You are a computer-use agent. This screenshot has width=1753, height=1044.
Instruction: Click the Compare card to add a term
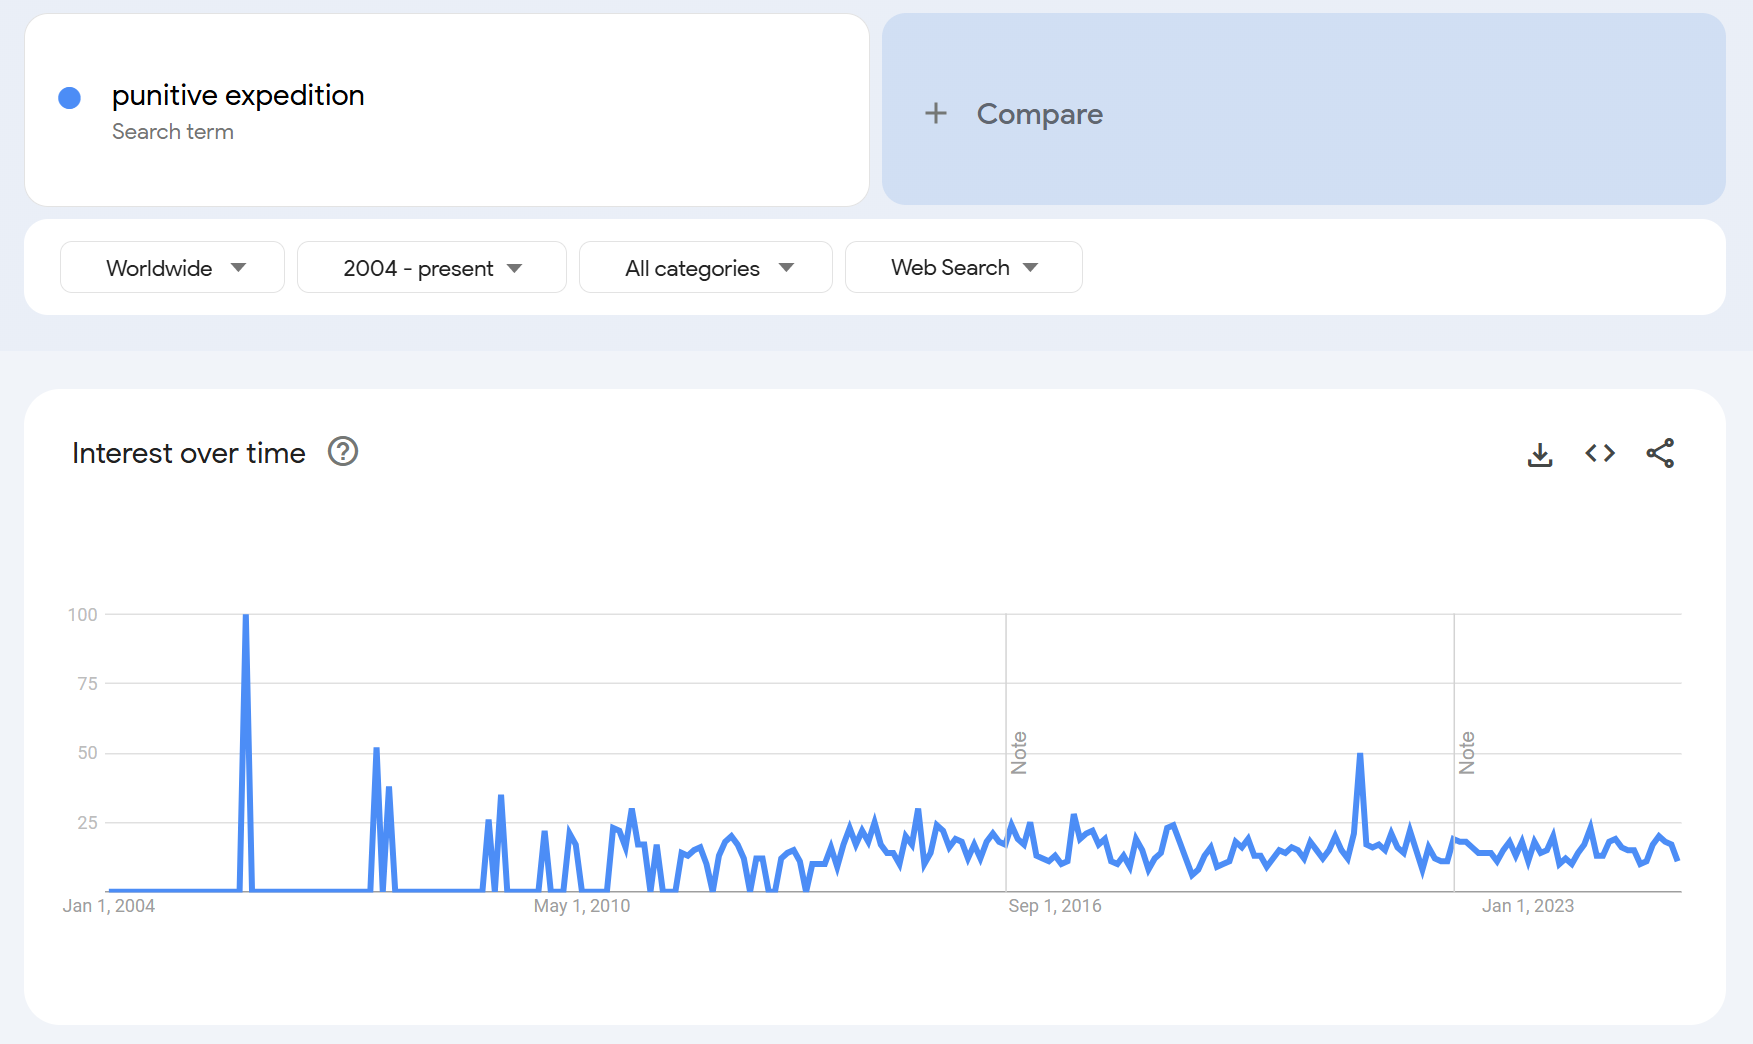coord(1303,110)
